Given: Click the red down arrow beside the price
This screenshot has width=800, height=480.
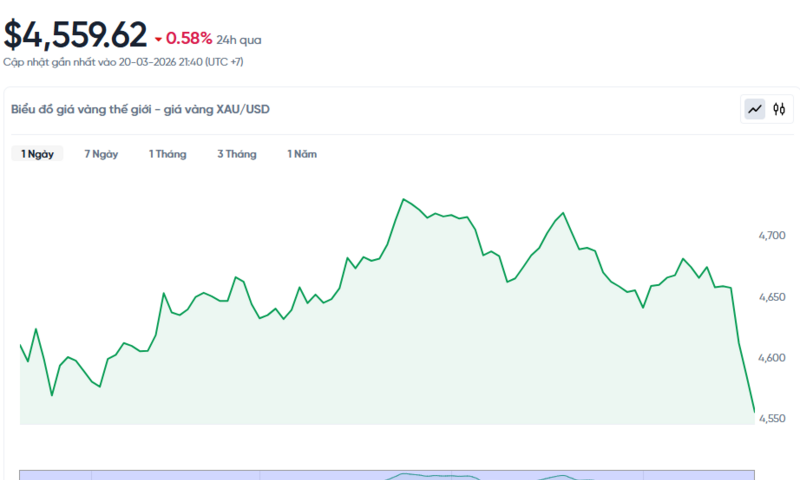Looking at the screenshot, I should [x=158, y=39].
